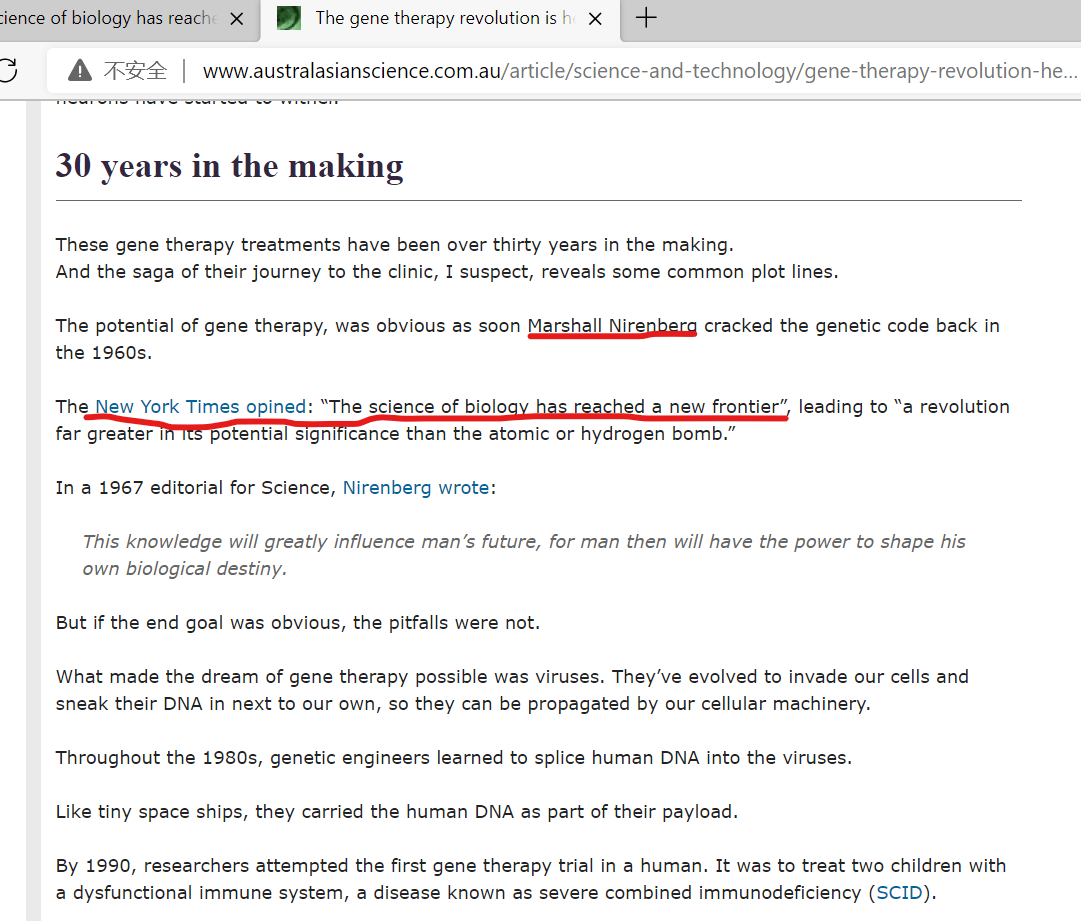The width and height of the screenshot is (1081, 921).
Task: Click the 'Throughout the 1980s' paragraph
Action: pos(453,757)
